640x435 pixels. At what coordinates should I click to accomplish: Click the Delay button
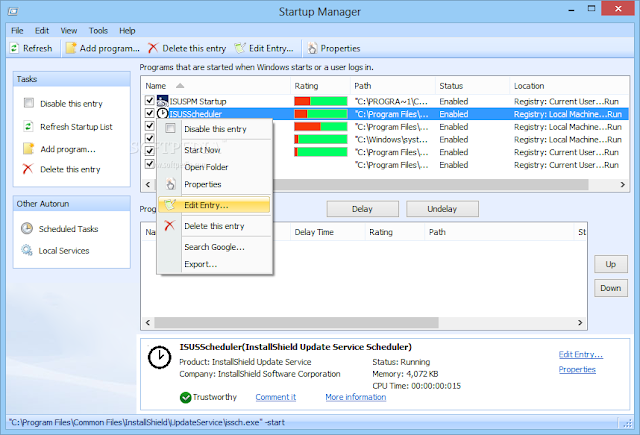click(x=362, y=209)
